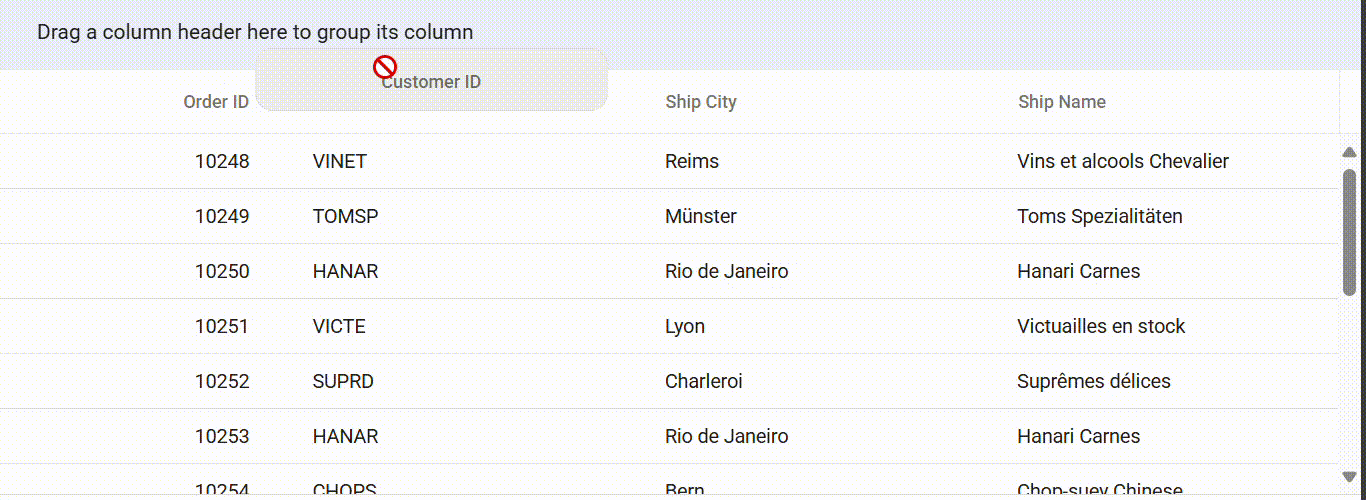1366x500 pixels.
Task: Select order 10253 cell
Action: (x=221, y=436)
